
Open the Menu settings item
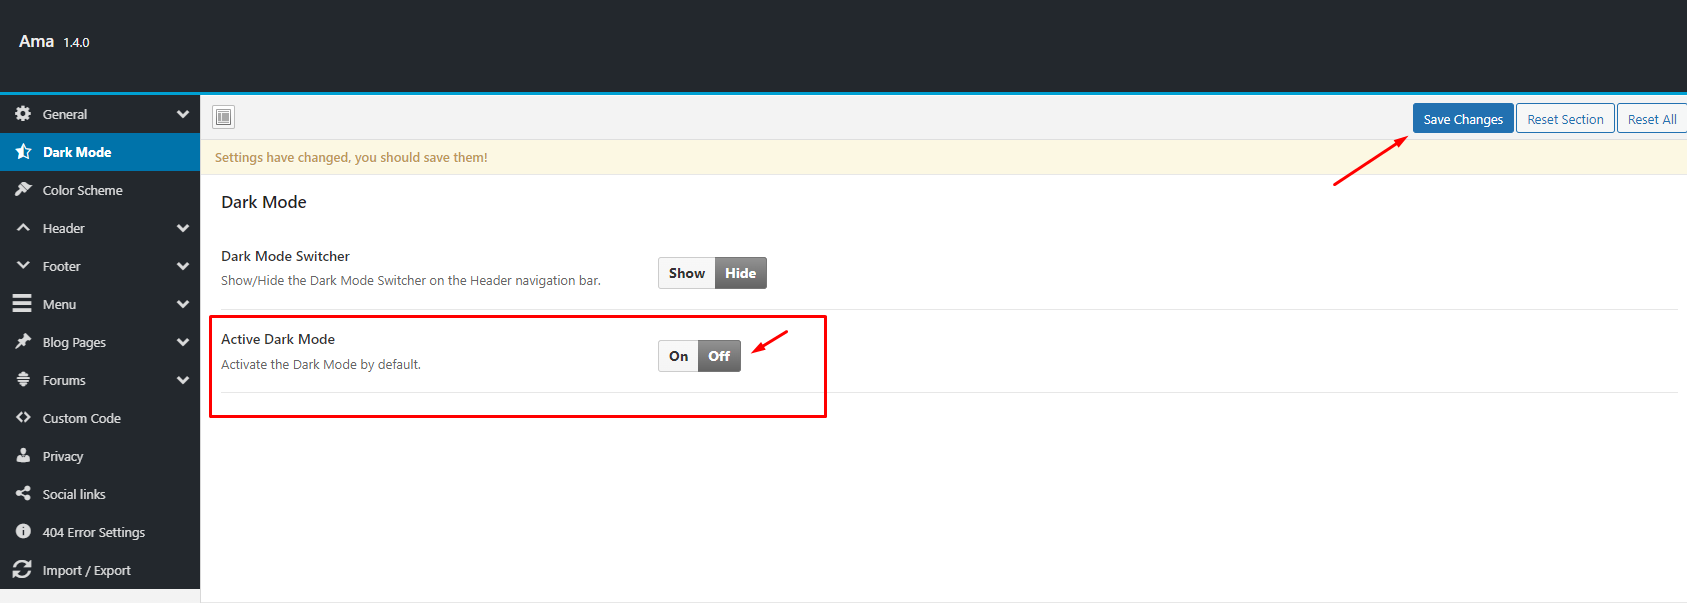pos(100,304)
